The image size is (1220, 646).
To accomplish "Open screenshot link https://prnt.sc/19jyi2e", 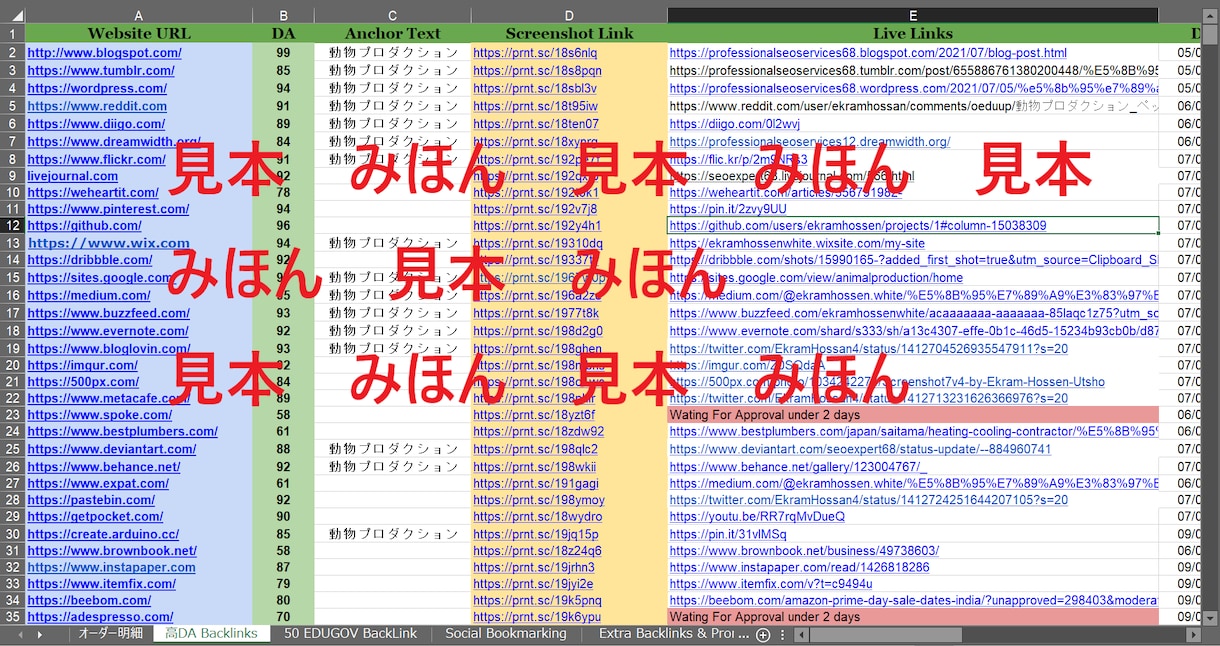I will pyautogui.click(x=533, y=584).
